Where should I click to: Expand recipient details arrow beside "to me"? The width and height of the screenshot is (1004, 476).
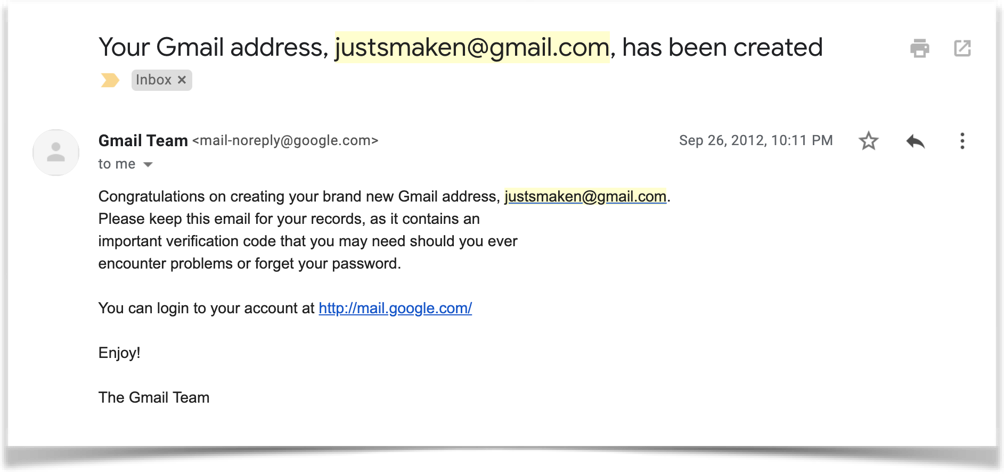coord(148,165)
